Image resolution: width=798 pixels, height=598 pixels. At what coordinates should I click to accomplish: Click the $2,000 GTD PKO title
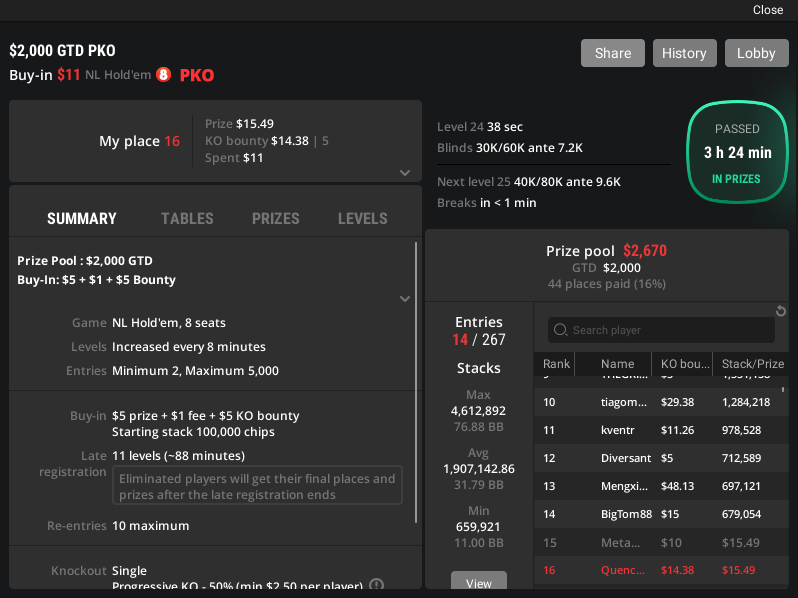click(63, 50)
